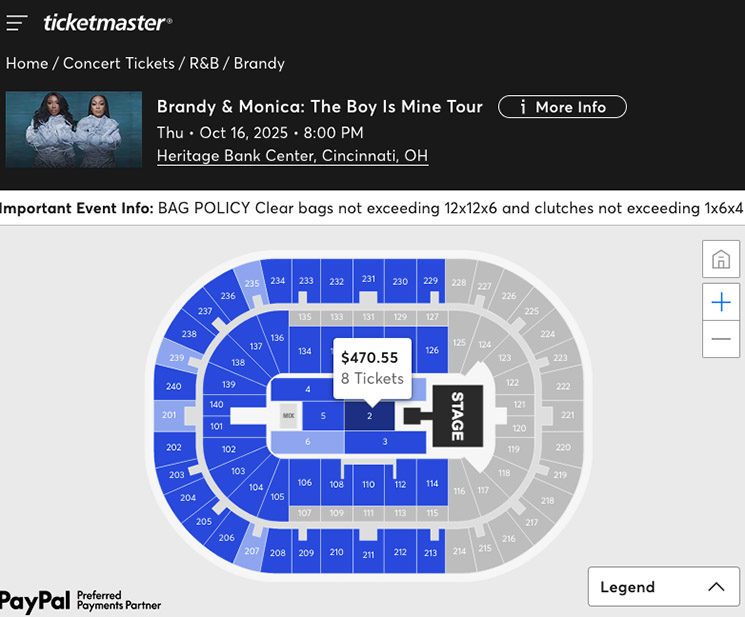This screenshot has width=745, height=617.
Task: Click the $470.55 price tooltip
Action: click(369, 367)
